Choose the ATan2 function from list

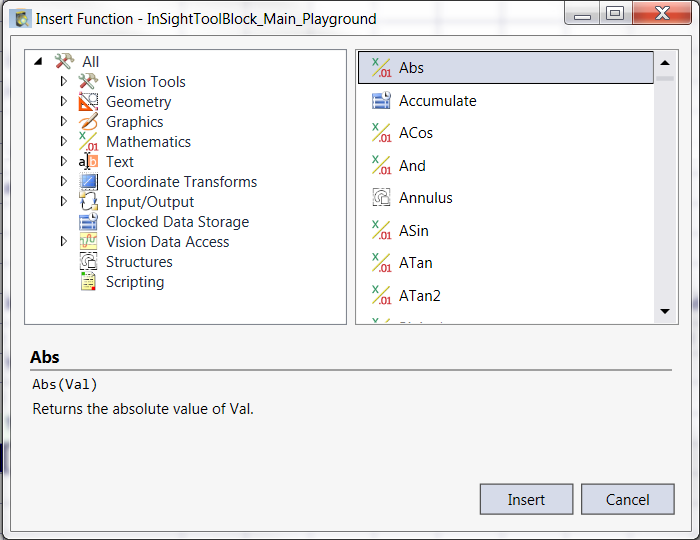[x=419, y=296]
